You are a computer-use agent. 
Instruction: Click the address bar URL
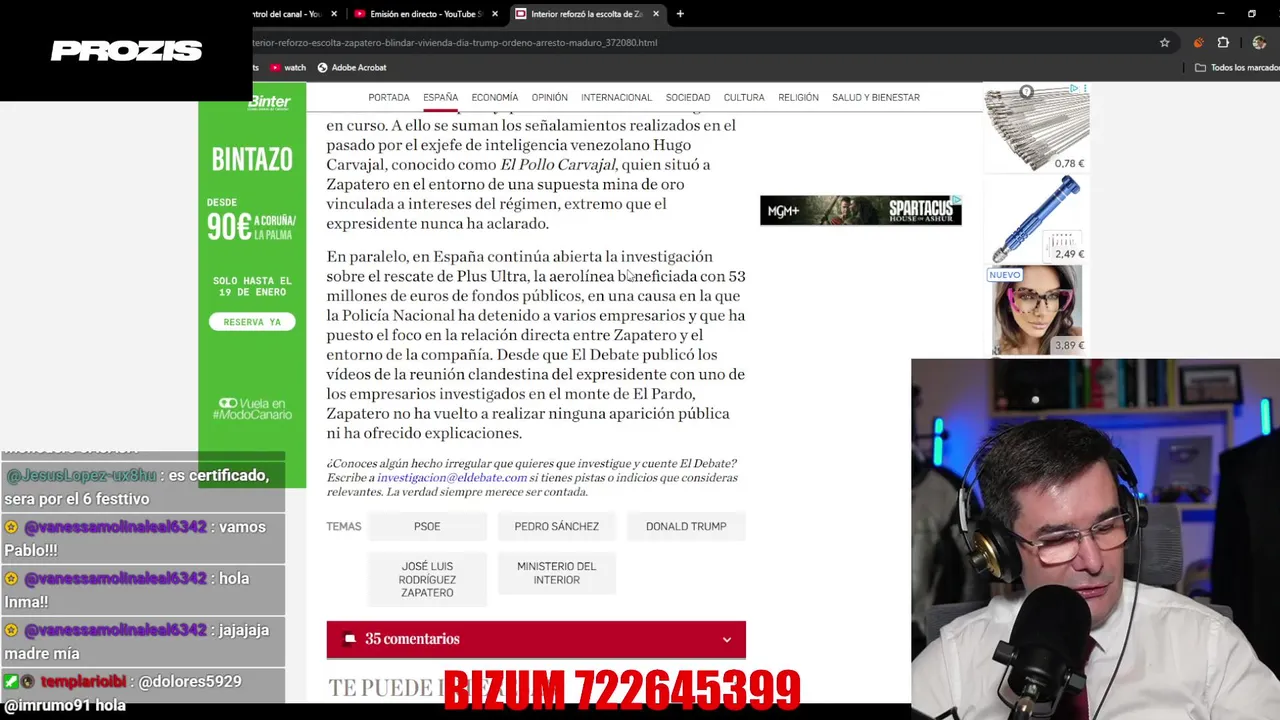point(455,43)
